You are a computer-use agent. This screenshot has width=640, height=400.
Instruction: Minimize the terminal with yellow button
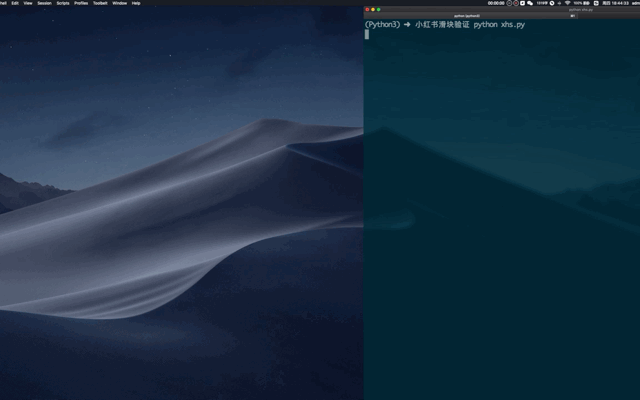[373, 9]
